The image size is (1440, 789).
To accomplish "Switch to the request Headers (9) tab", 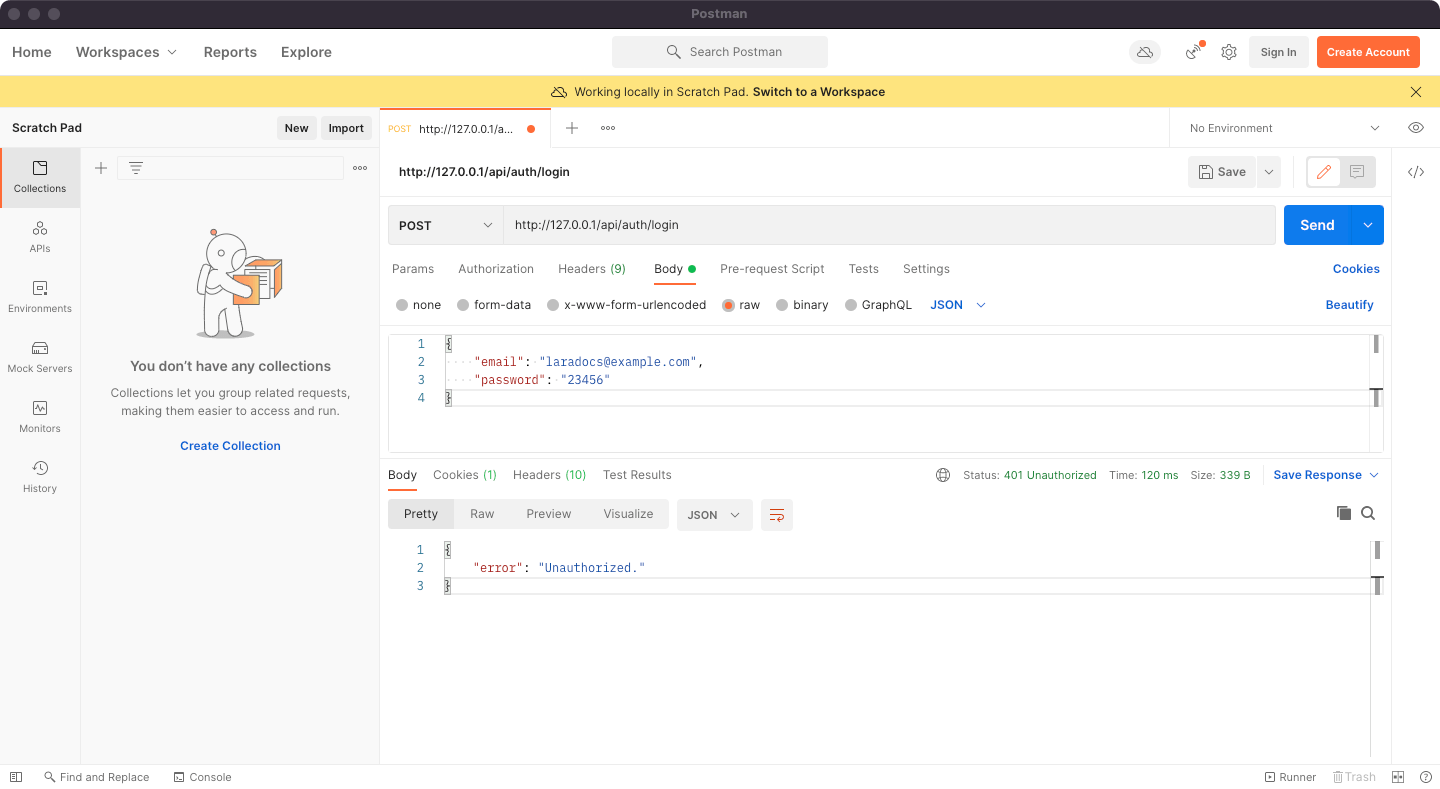I will click(x=592, y=269).
